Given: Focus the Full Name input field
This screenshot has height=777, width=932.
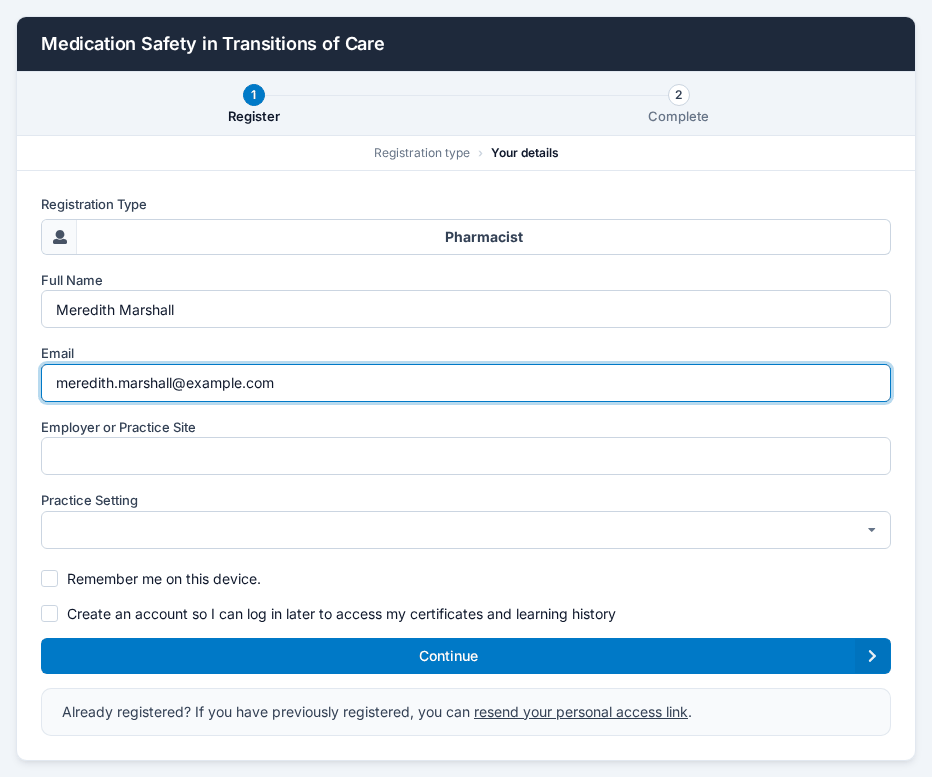Looking at the screenshot, I should pyautogui.click(x=465, y=309).
